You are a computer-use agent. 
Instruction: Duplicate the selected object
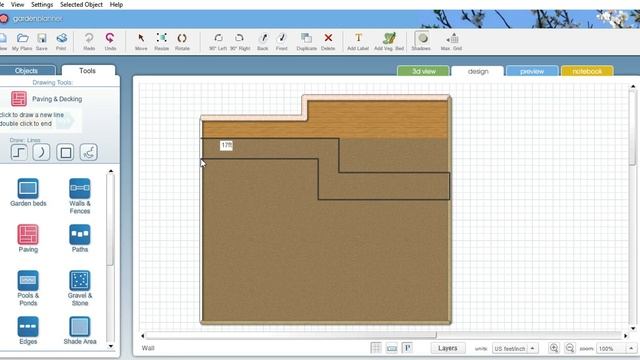(306, 38)
